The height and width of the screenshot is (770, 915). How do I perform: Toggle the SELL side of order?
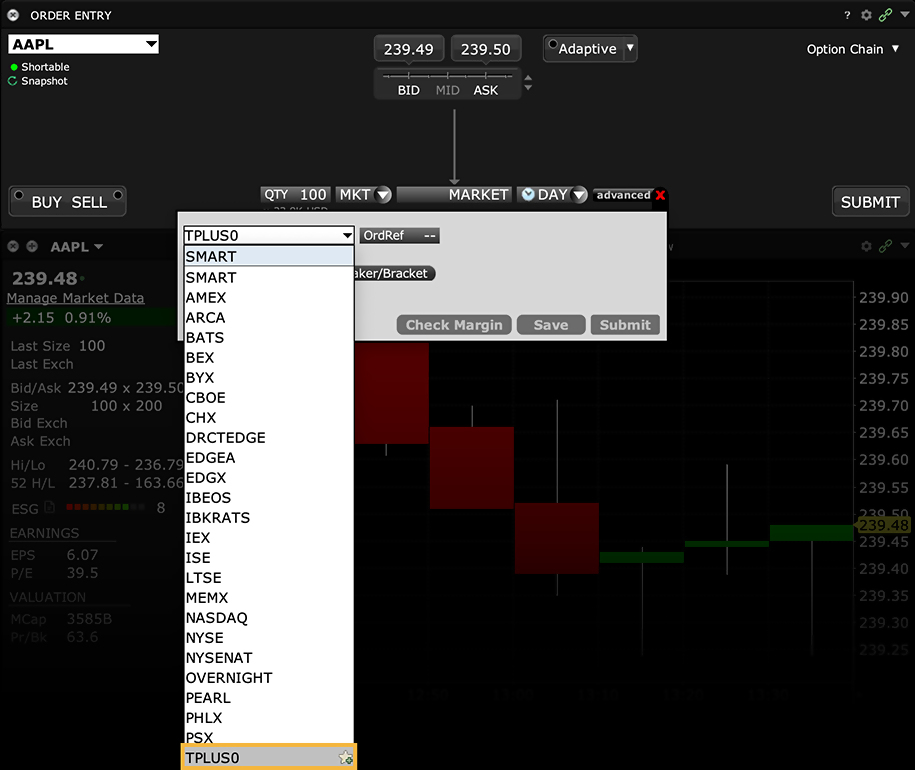click(x=89, y=202)
